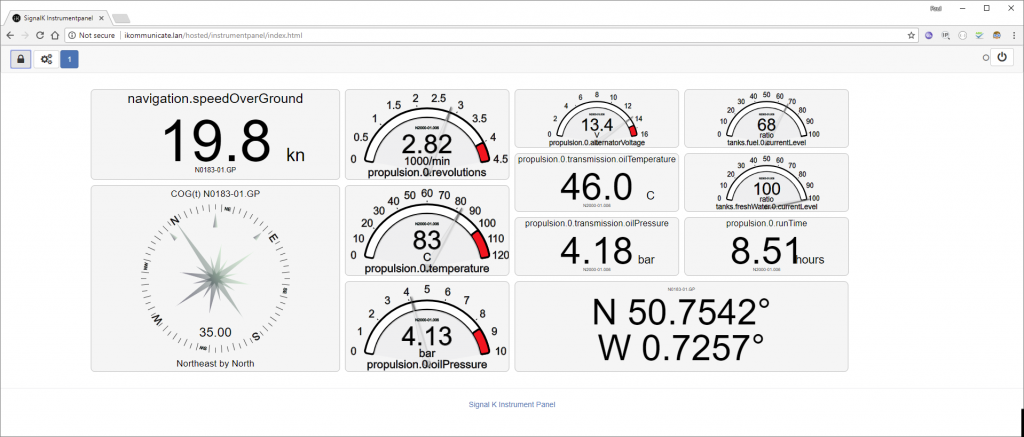Open the gears settings button
Screen dimensions: 1024x437
[x=46, y=59]
